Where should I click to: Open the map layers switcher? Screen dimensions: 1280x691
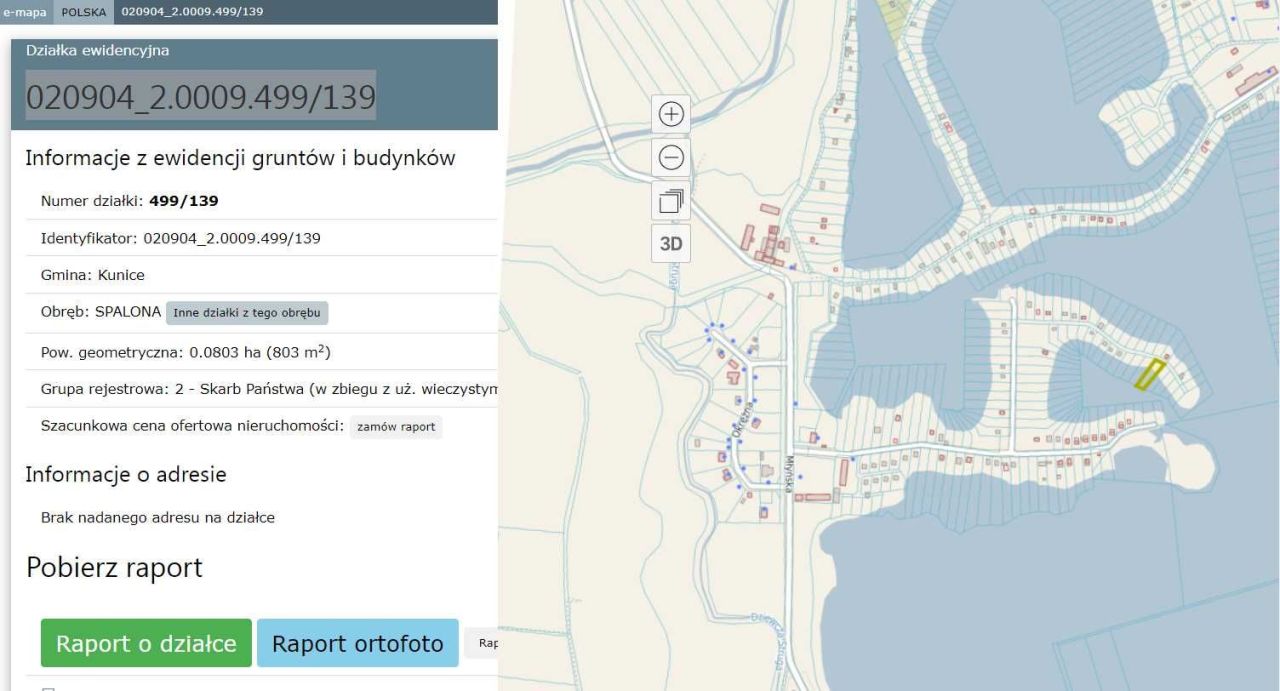coord(672,201)
